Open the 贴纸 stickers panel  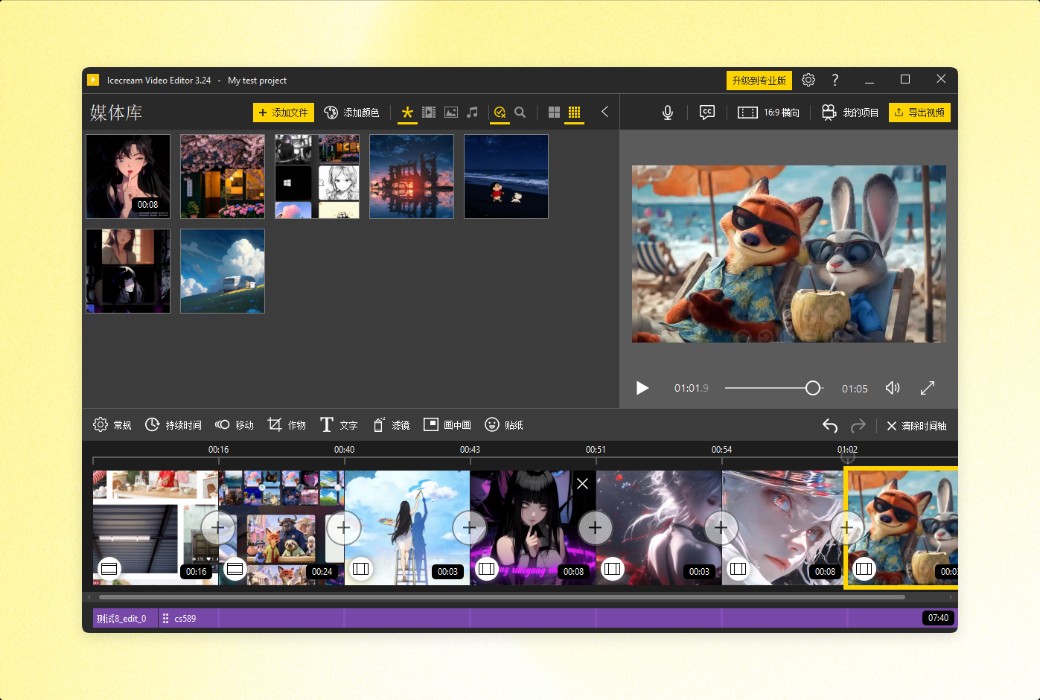tap(503, 424)
